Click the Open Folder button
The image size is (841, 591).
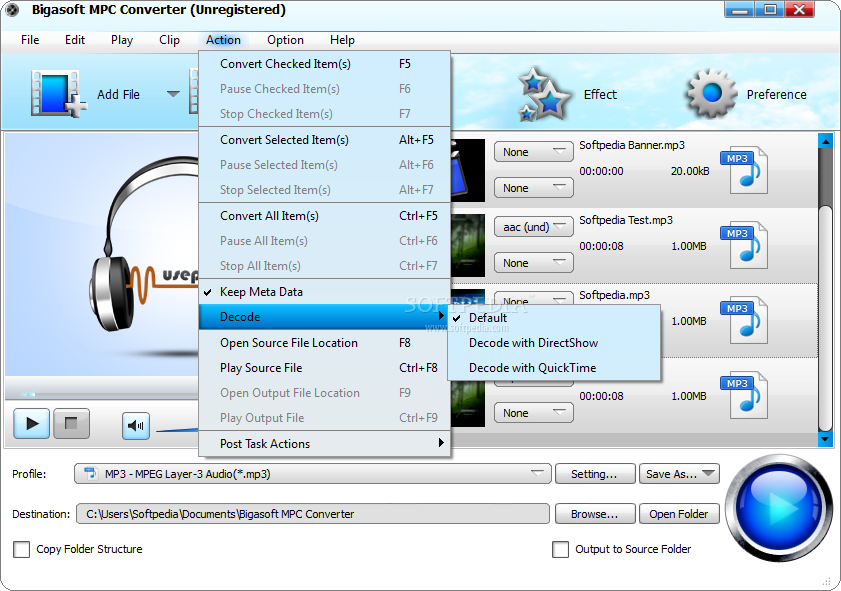[x=678, y=514]
